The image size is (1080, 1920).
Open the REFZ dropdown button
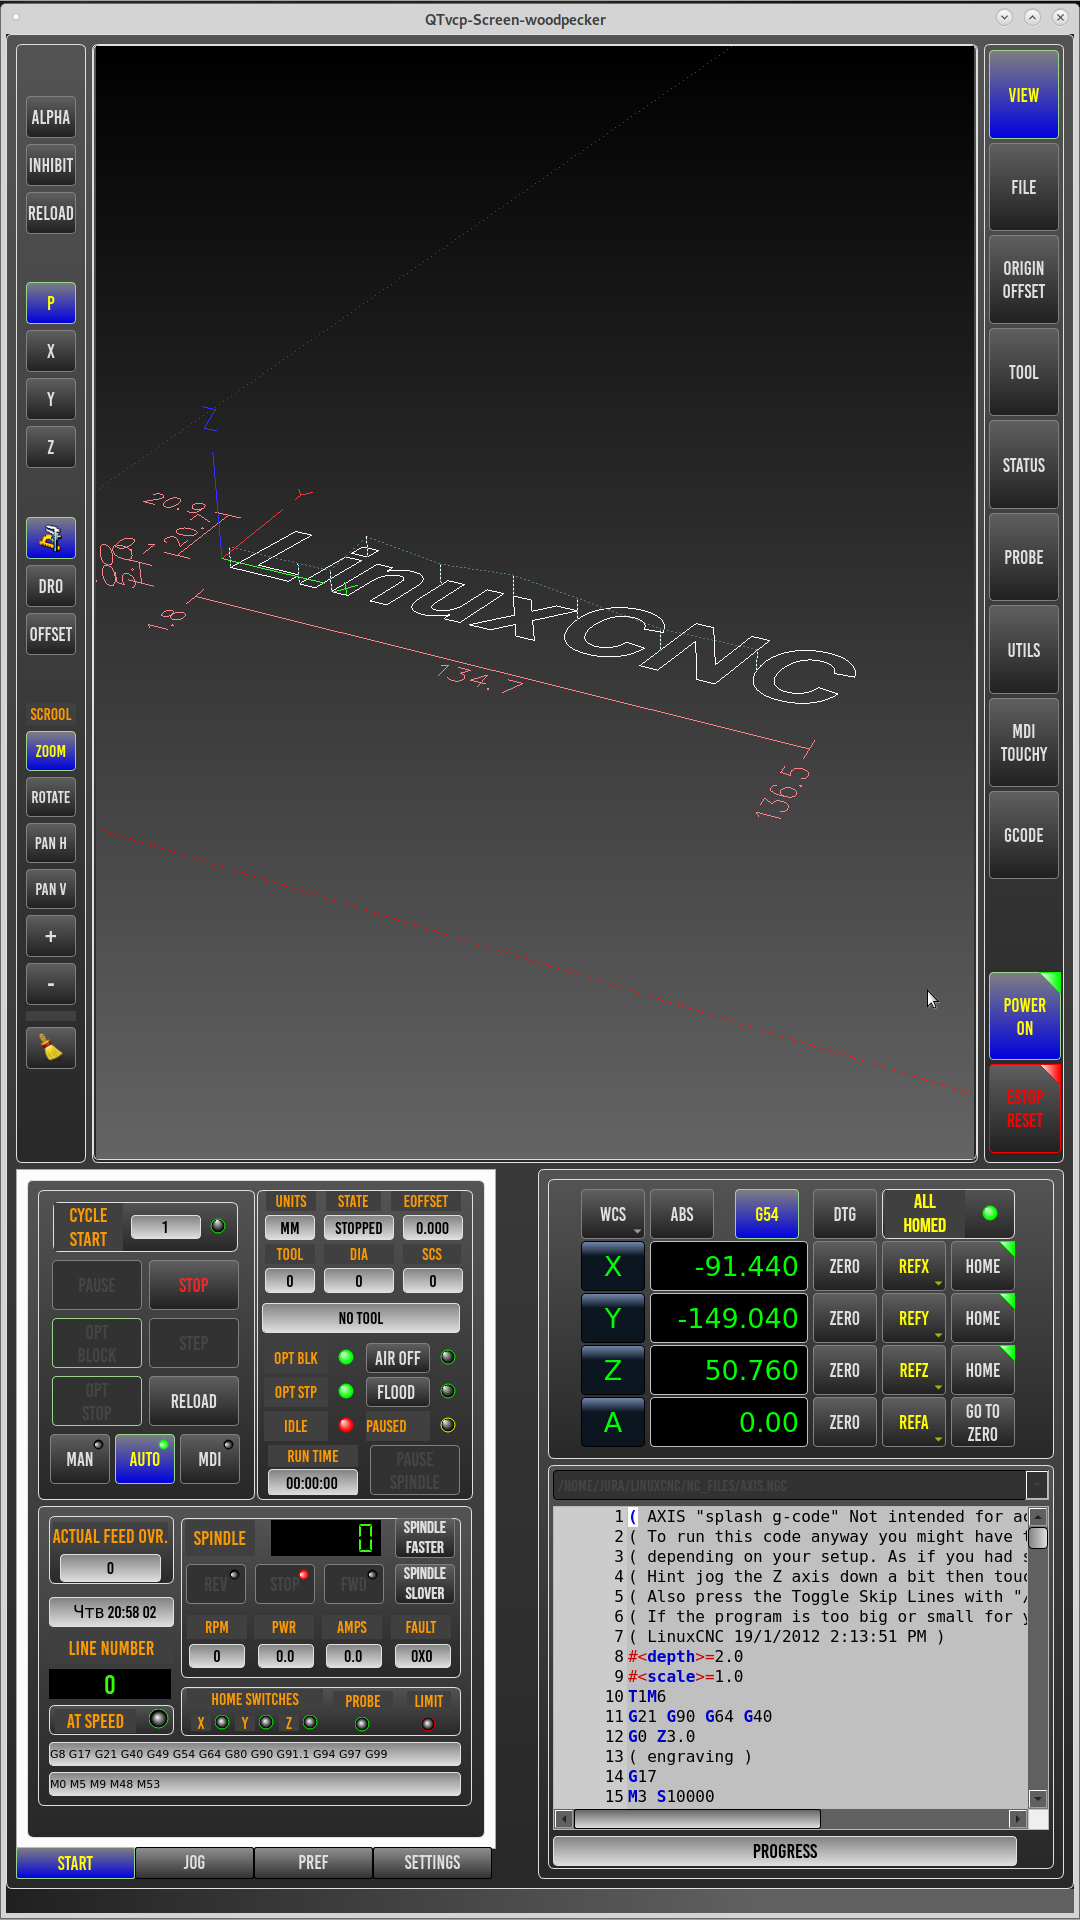[x=914, y=1370]
